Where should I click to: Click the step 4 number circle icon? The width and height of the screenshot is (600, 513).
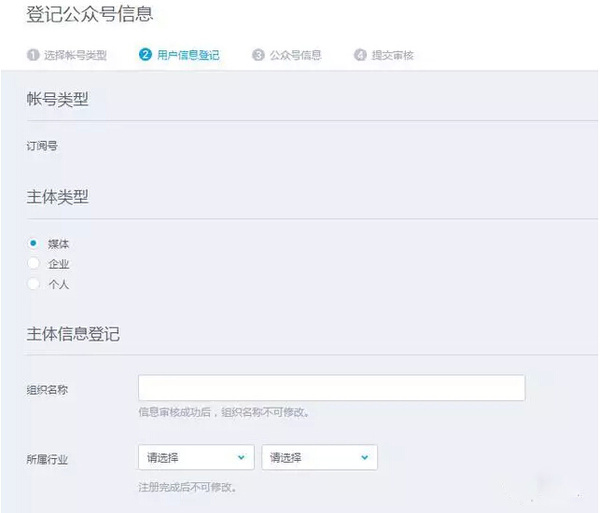(360, 55)
